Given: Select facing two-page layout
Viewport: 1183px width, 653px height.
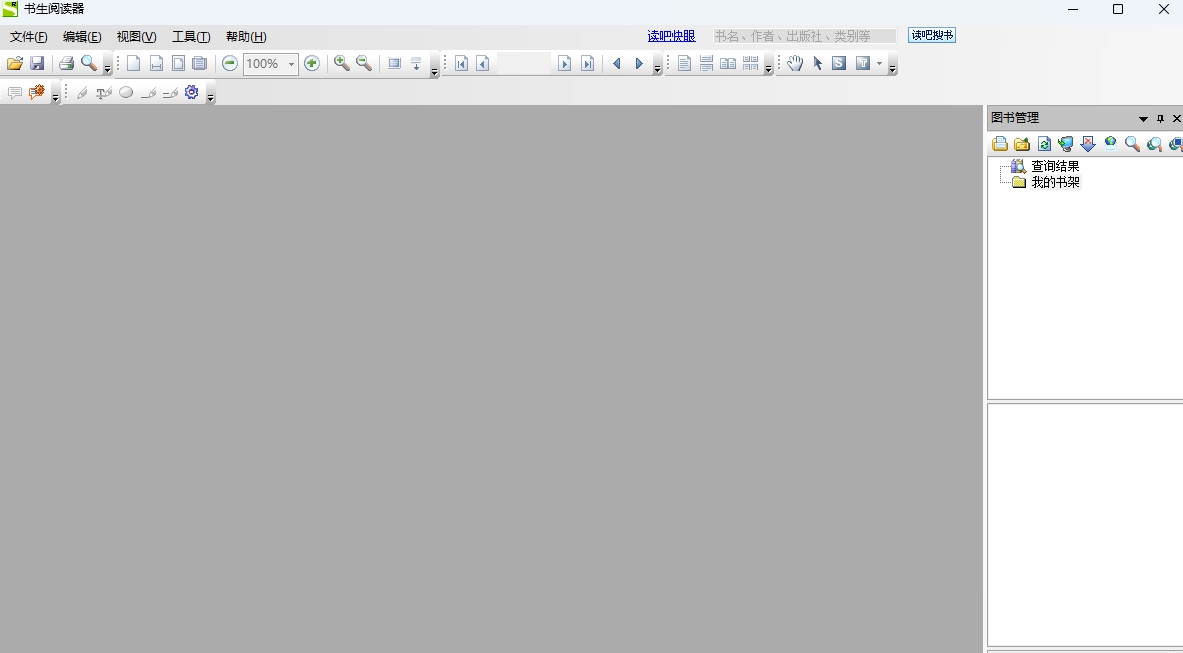Looking at the screenshot, I should tap(728, 63).
